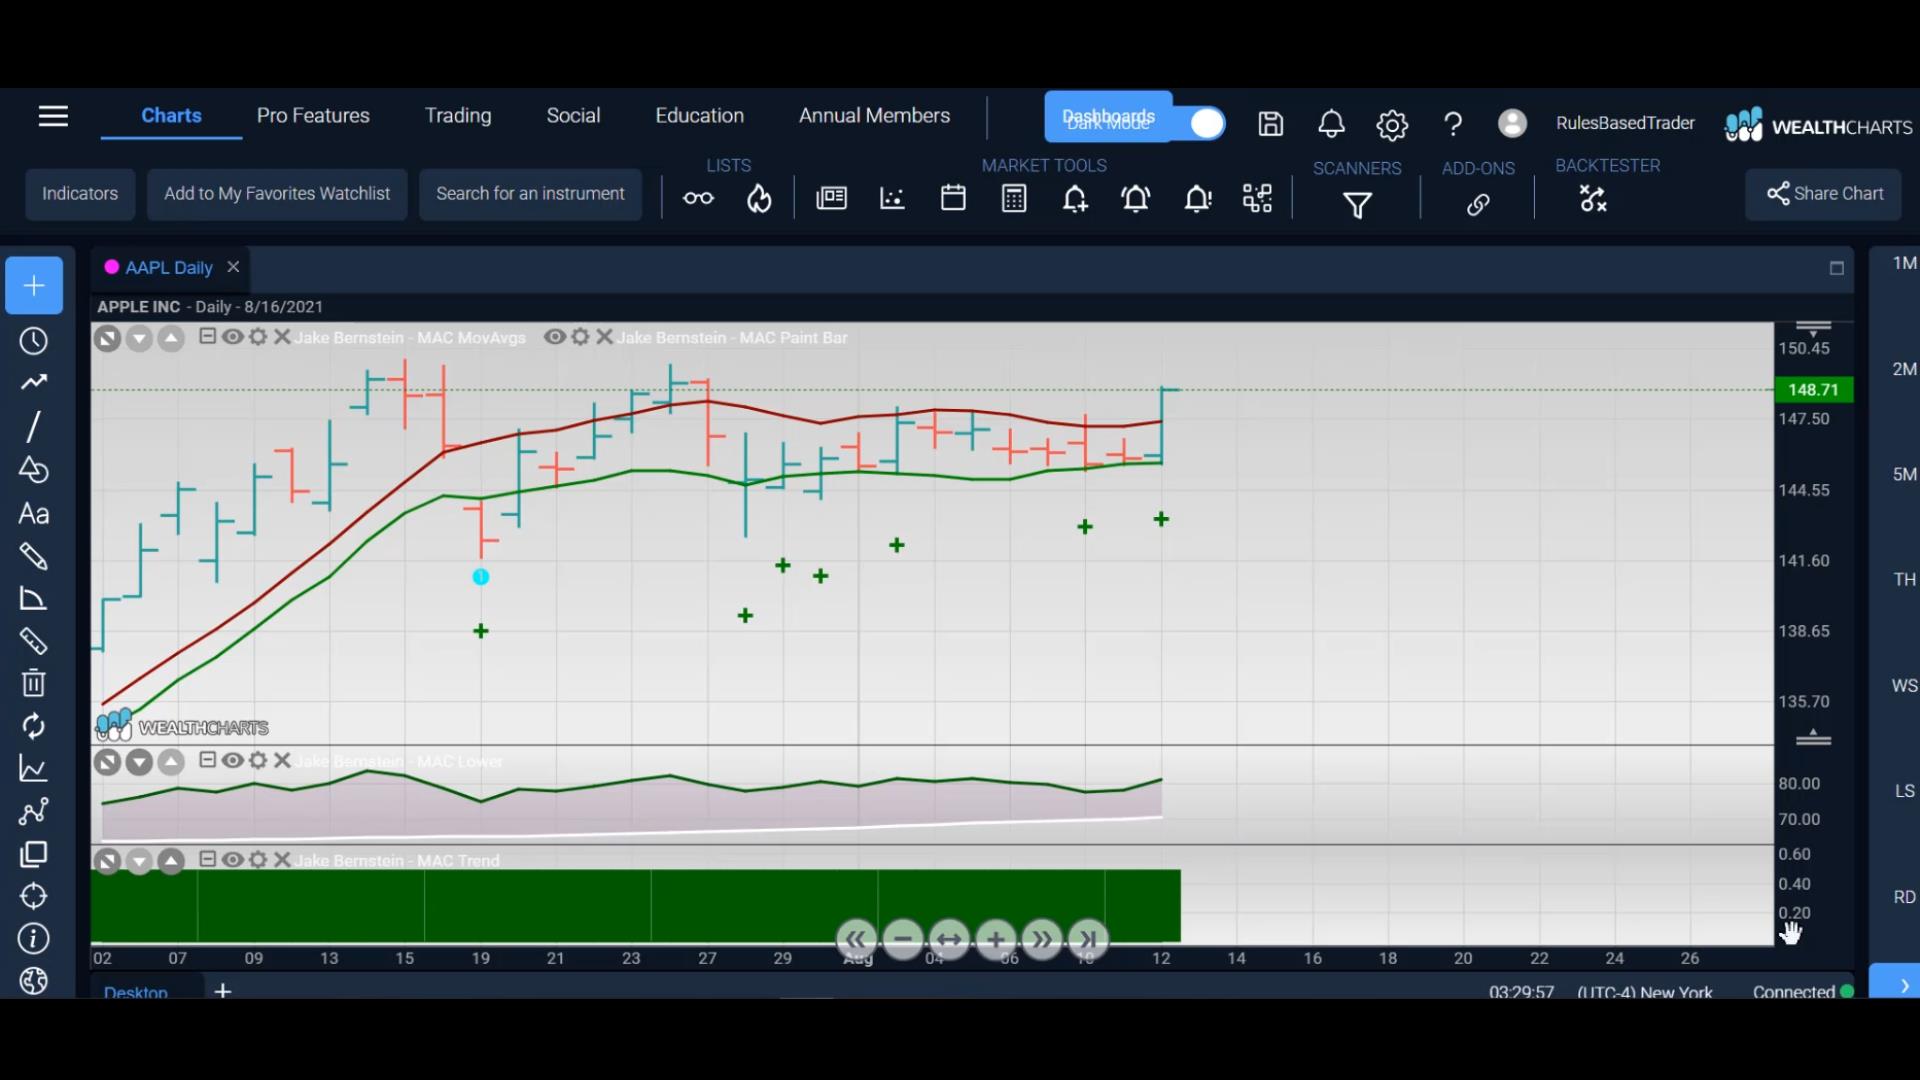Click Search for an instrument field
This screenshot has width=1920, height=1080.
tap(530, 194)
